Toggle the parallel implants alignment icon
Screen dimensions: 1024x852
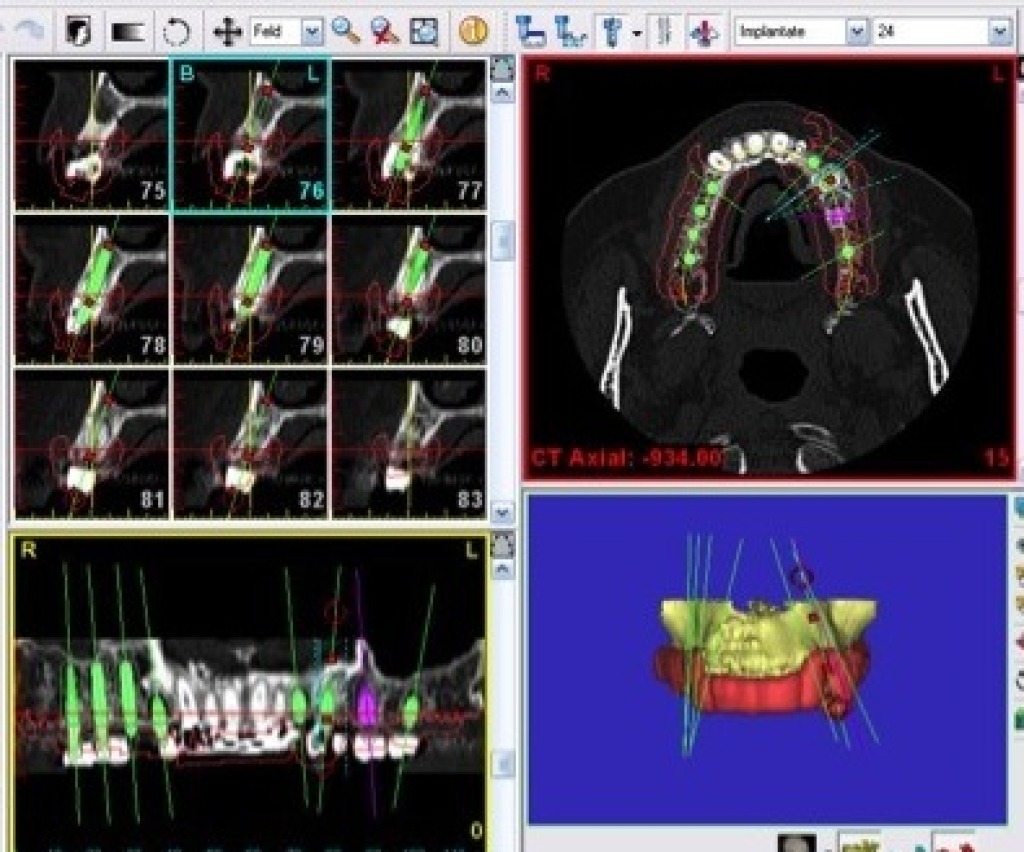point(662,31)
